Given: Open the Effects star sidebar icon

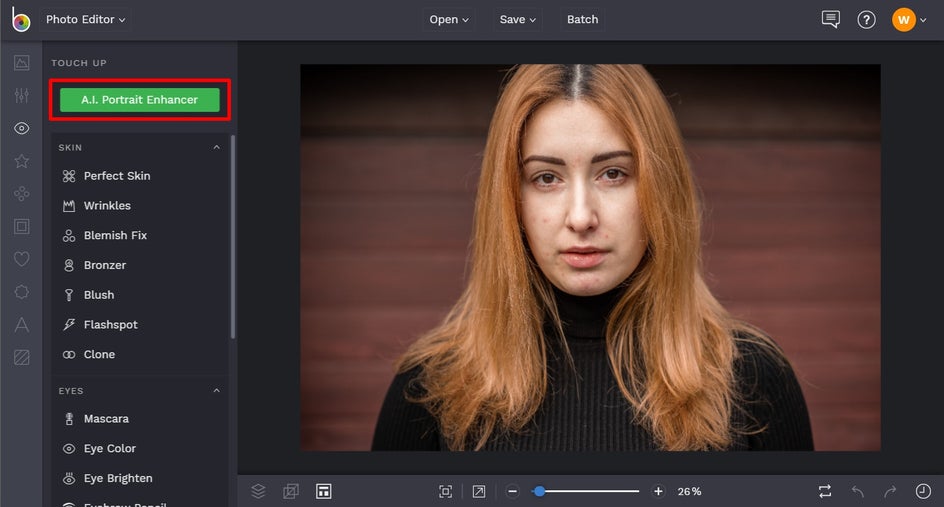Looking at the screenshot, I should pyautogui.click(x=22, y=161).
